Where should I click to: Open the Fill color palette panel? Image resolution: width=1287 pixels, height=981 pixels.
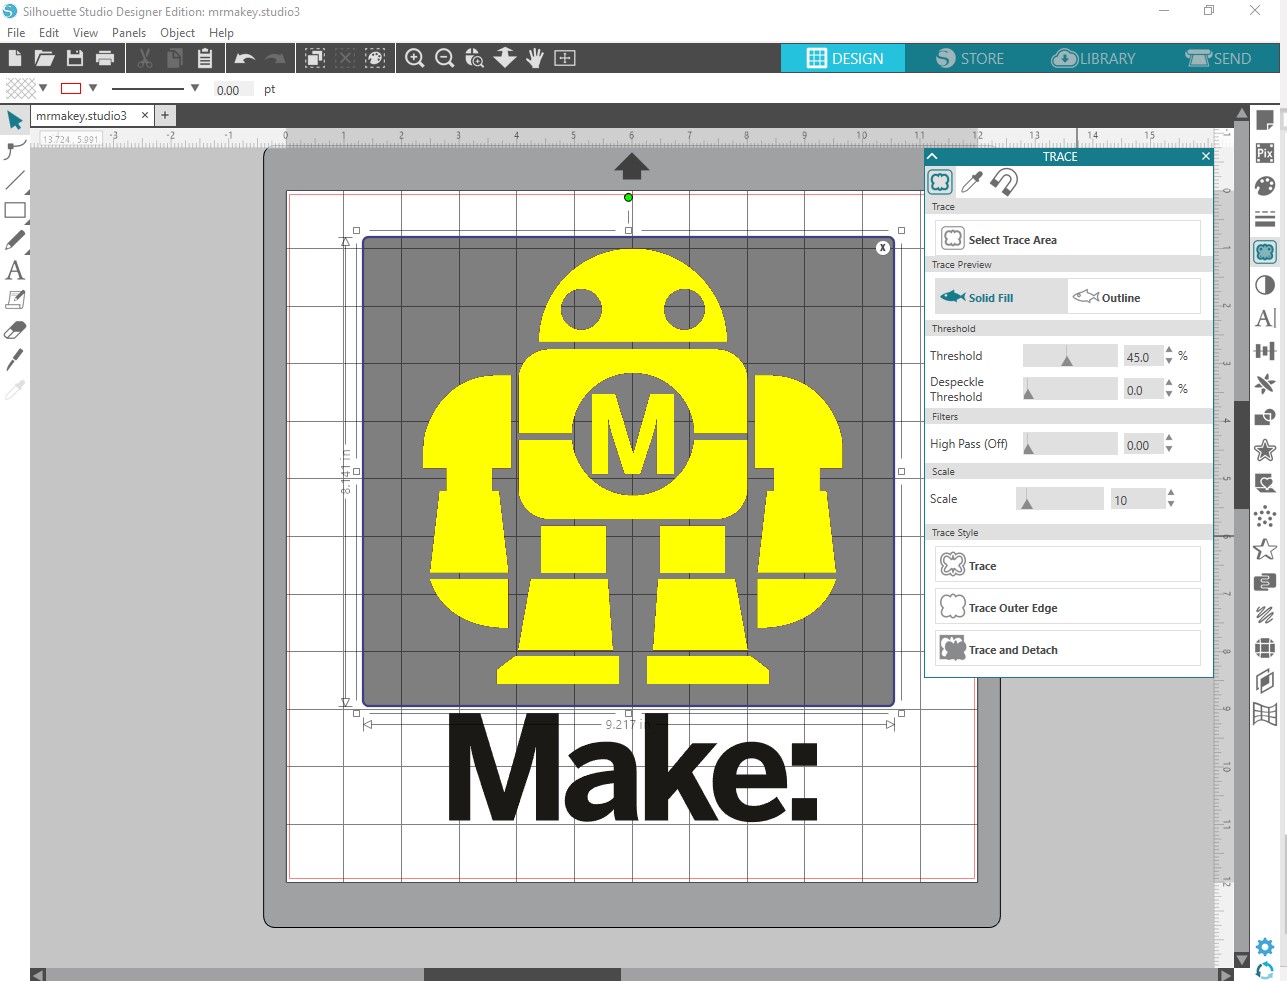click(x=1265, y=186)
